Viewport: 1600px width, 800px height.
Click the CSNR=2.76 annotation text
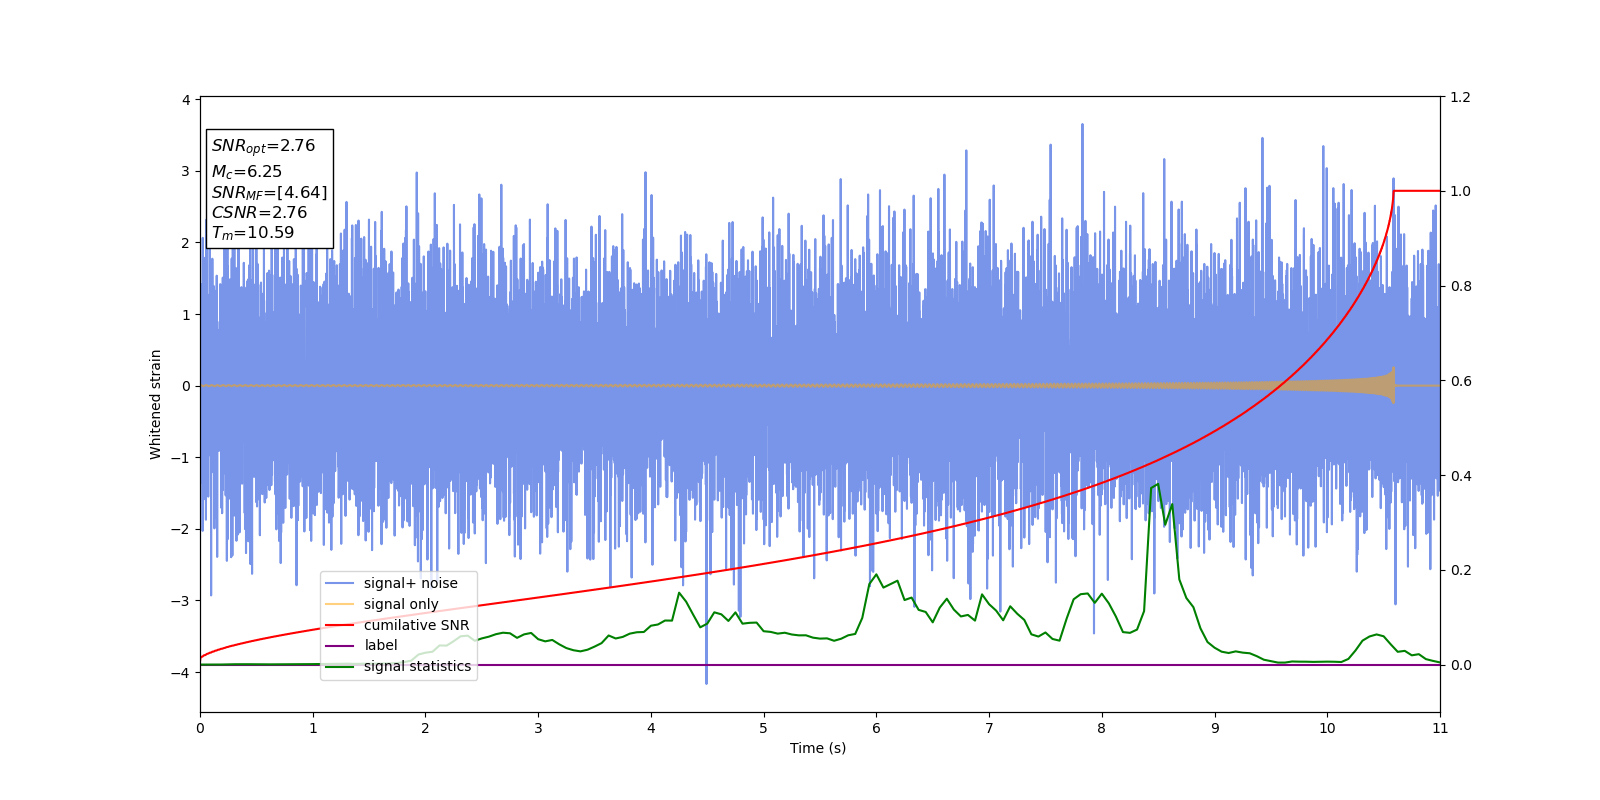click(x=259, y=212)
